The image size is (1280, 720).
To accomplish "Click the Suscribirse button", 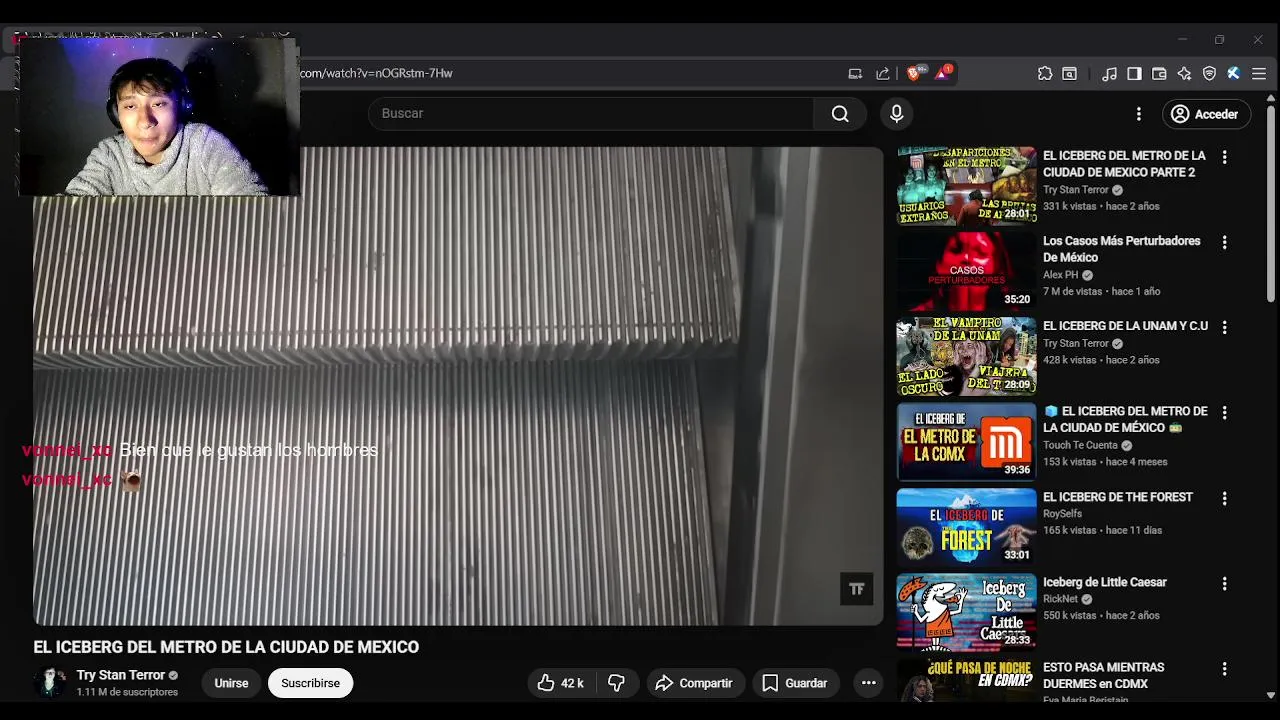I will point(310,683).
